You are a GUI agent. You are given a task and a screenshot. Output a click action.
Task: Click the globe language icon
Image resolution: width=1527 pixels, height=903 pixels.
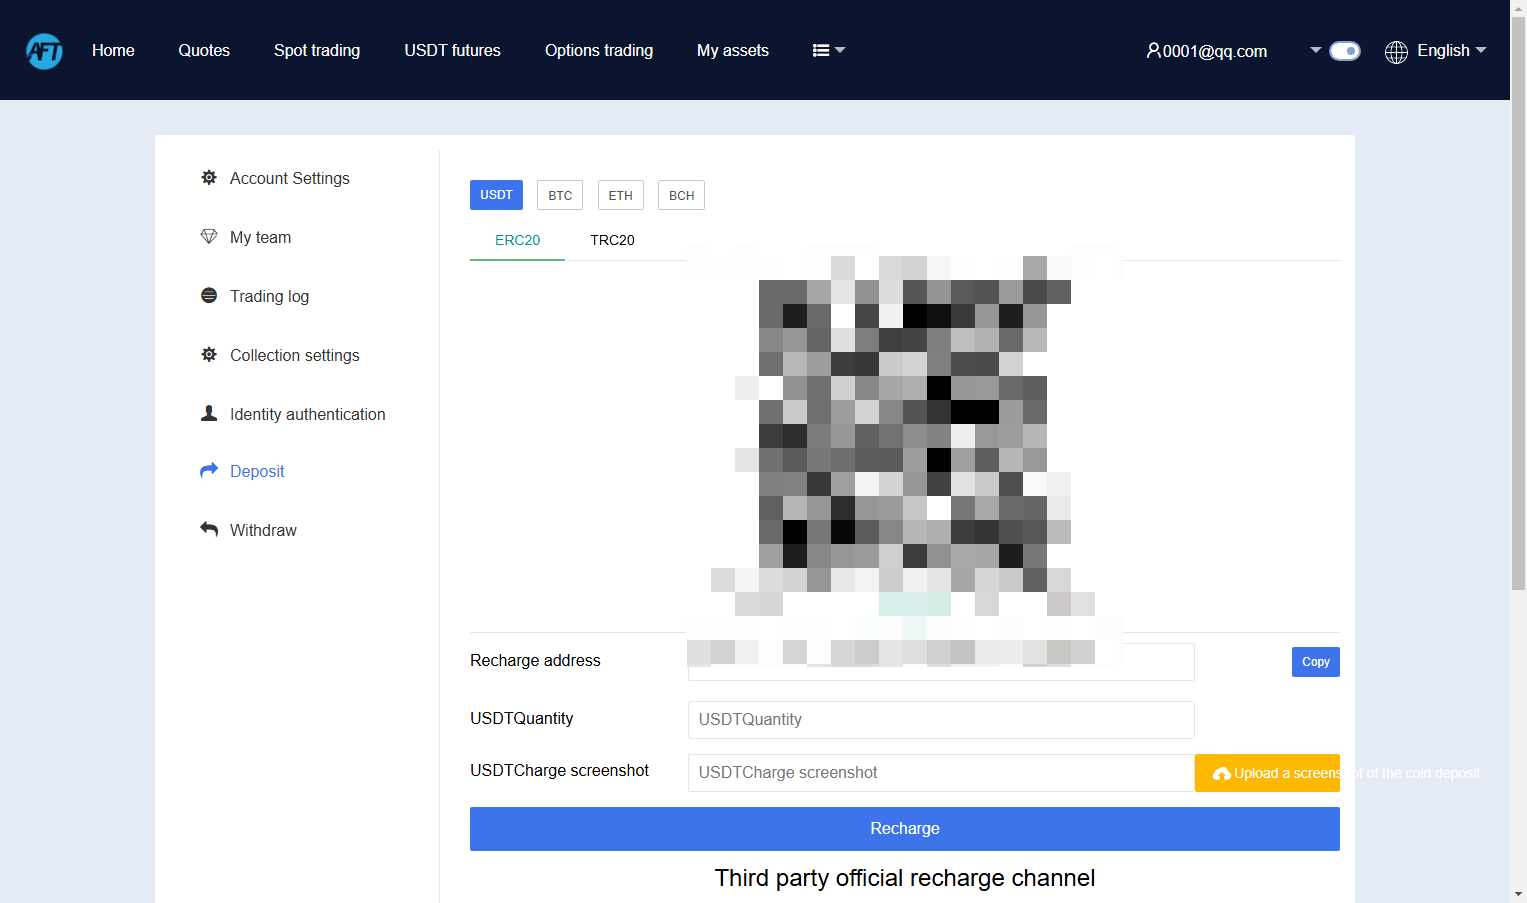[1396, 52]
